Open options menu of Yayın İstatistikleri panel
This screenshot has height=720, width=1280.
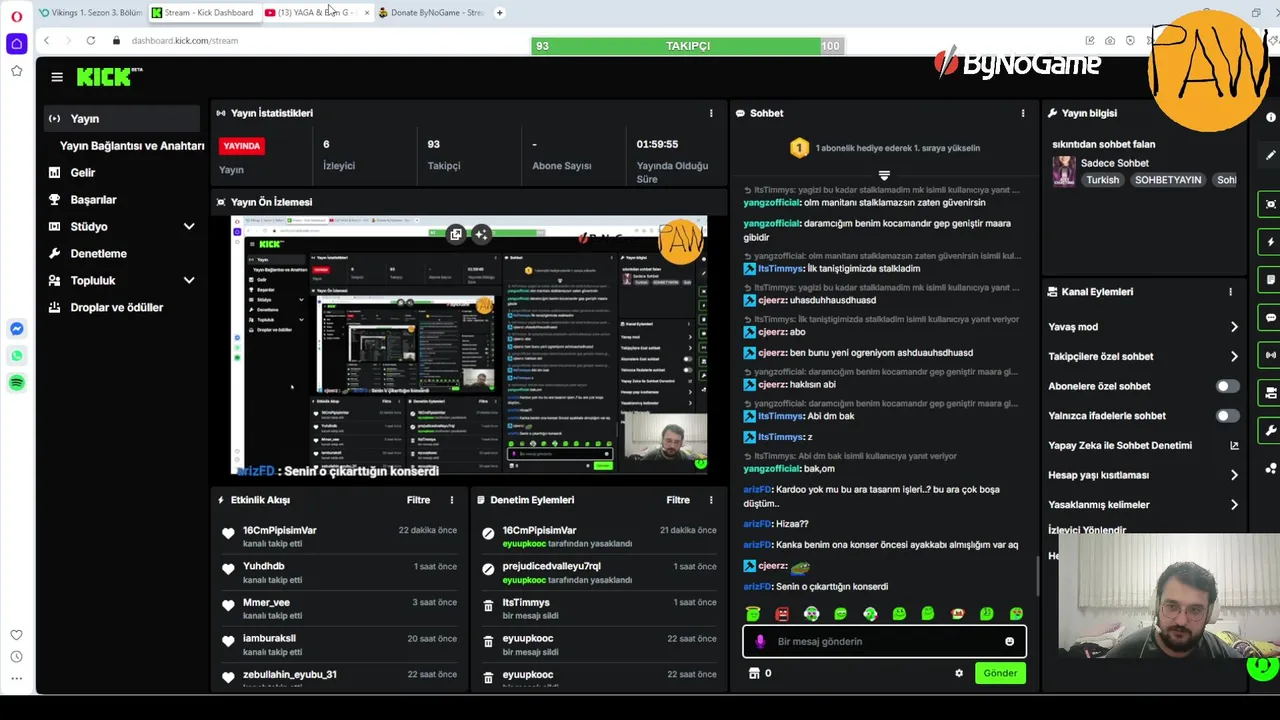click(x=711, y=113)
